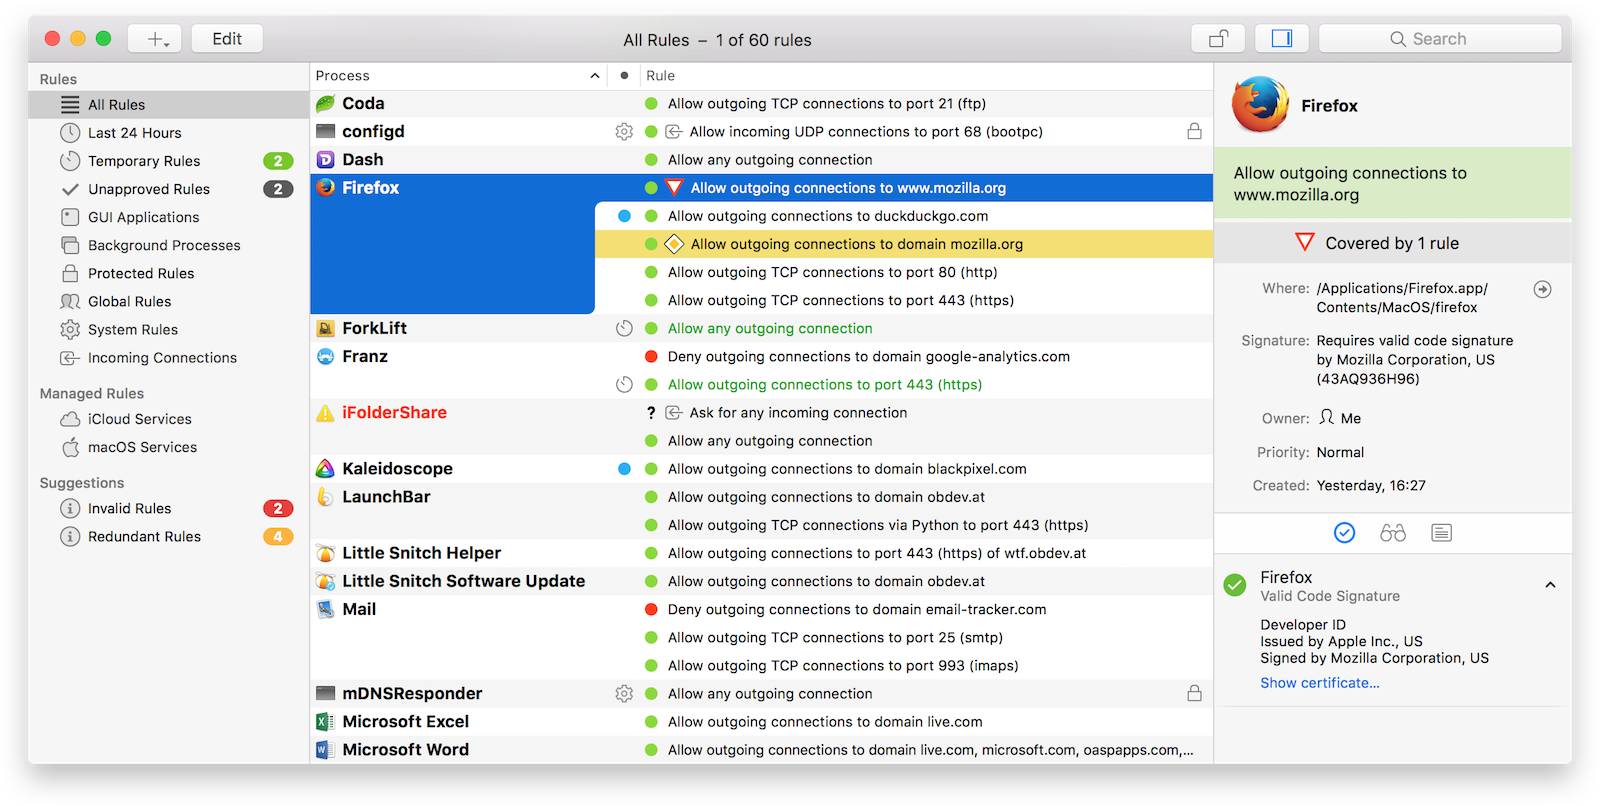The width and height of the screenshot is (1600, 806).
Task: Click the gear icon on configd row
Action: pyautogui.click(x=624, y=132)
